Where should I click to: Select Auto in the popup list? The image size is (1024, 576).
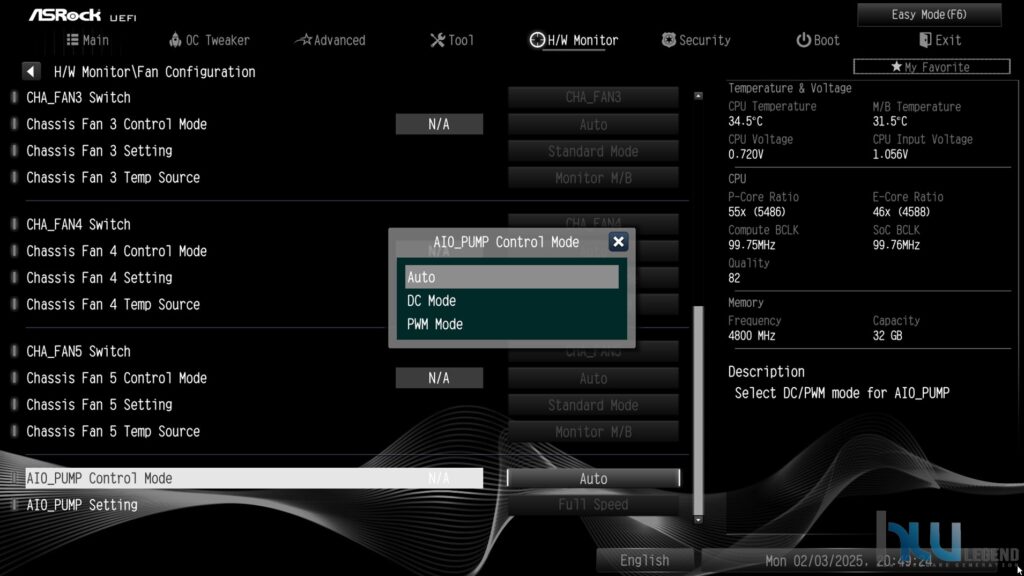coord(511,277)
